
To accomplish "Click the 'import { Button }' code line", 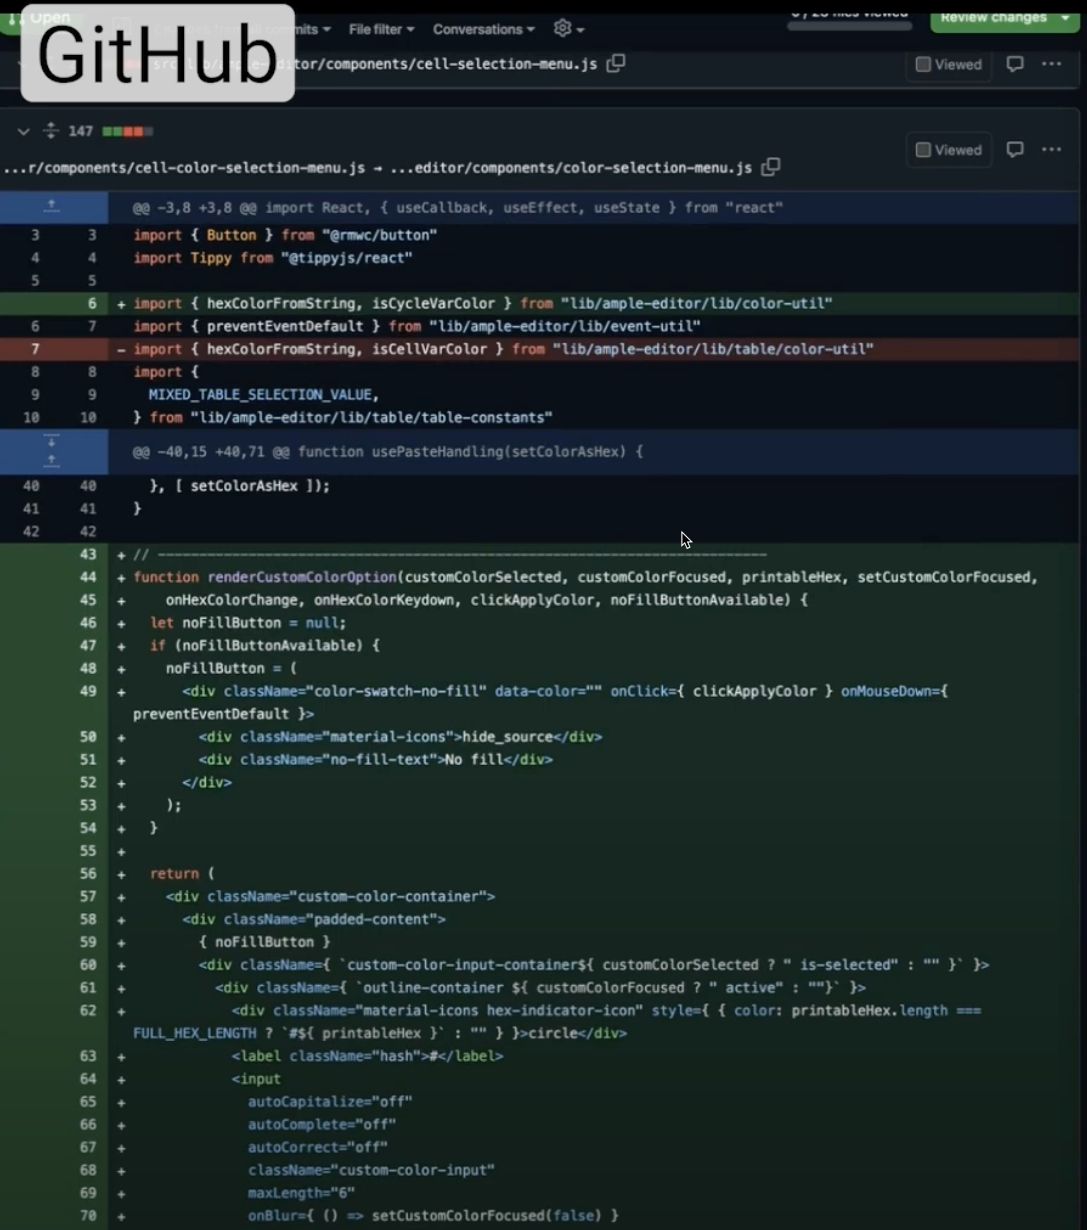I will 285,235.
